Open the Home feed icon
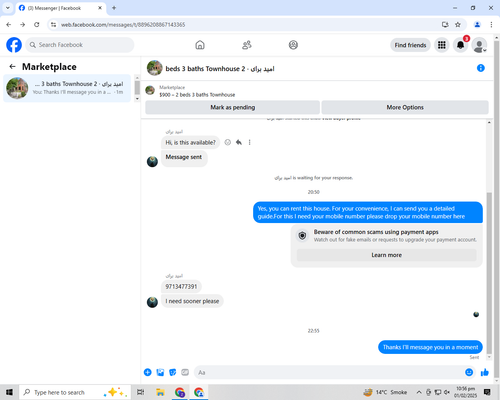Image resolution: width=500 pixels, height=400 pixels. (x=200, y=45)
